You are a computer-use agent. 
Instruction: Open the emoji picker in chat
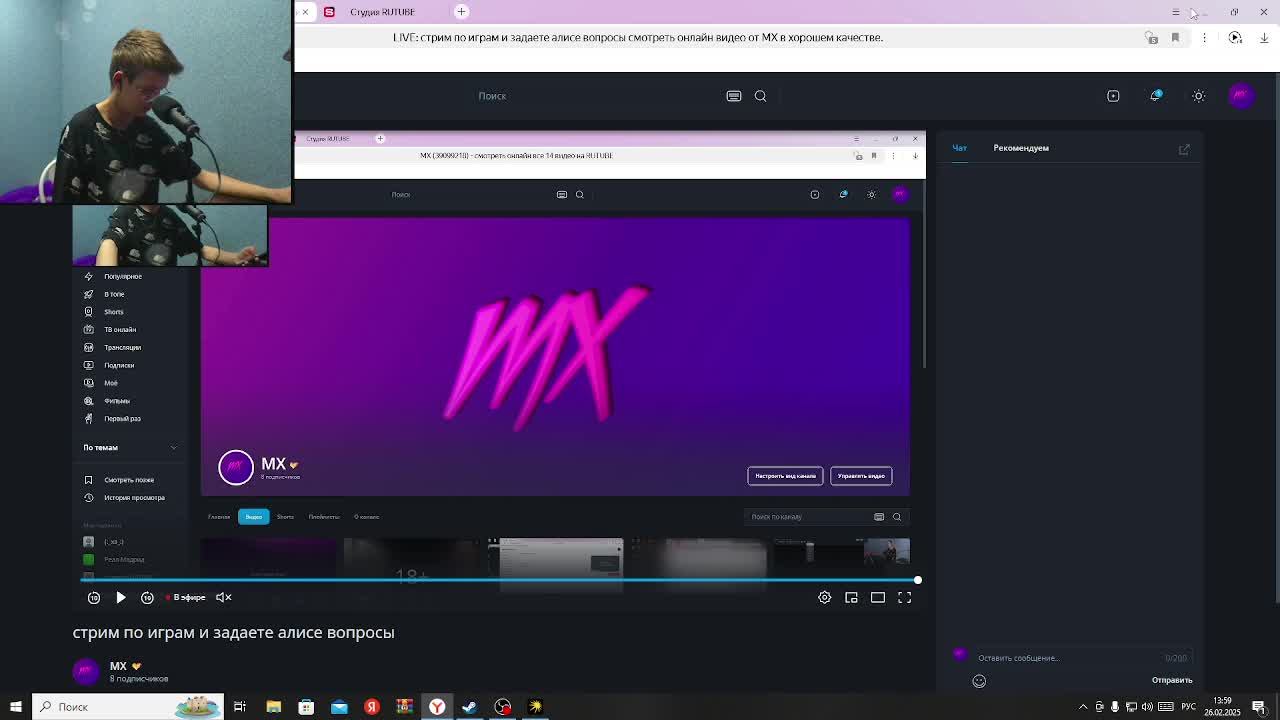(x=979, y=681)
